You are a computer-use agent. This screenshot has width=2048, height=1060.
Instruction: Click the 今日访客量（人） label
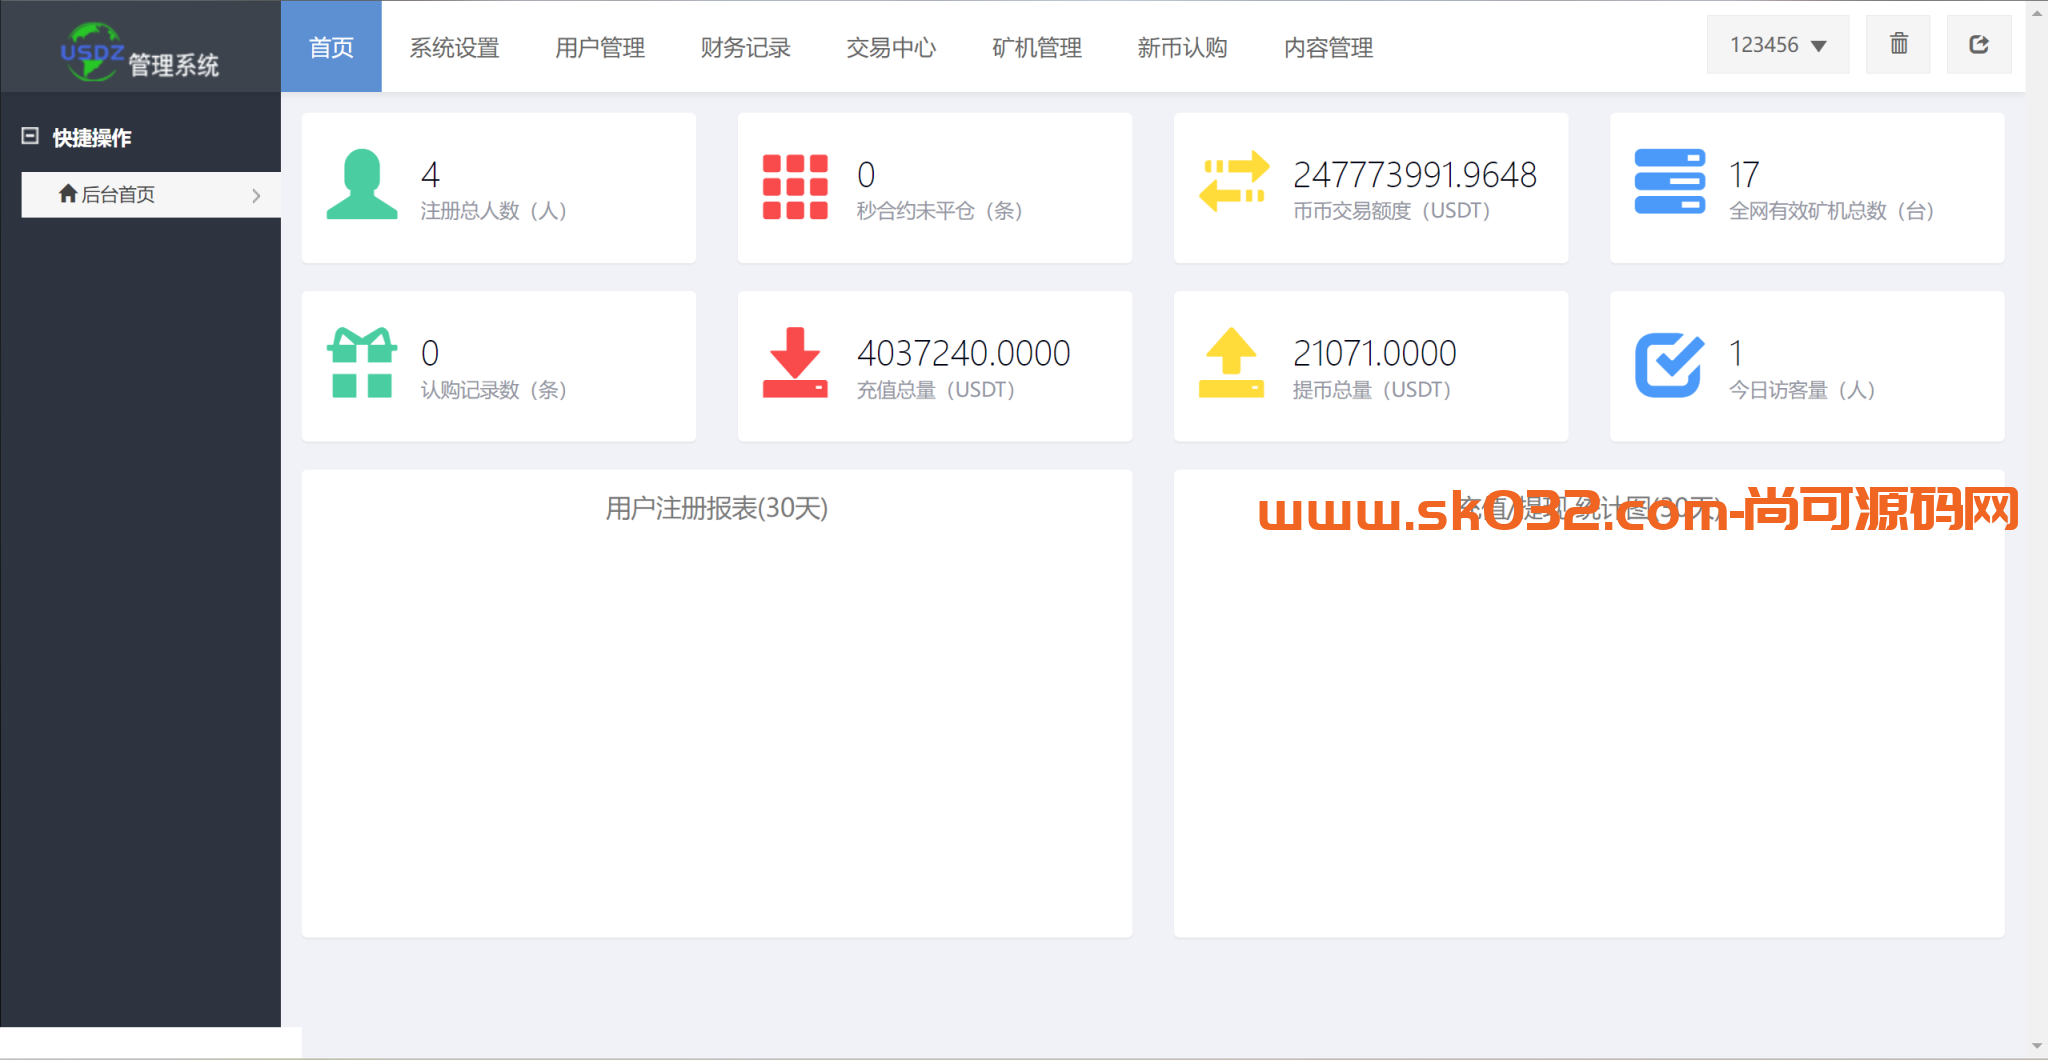1803,390
